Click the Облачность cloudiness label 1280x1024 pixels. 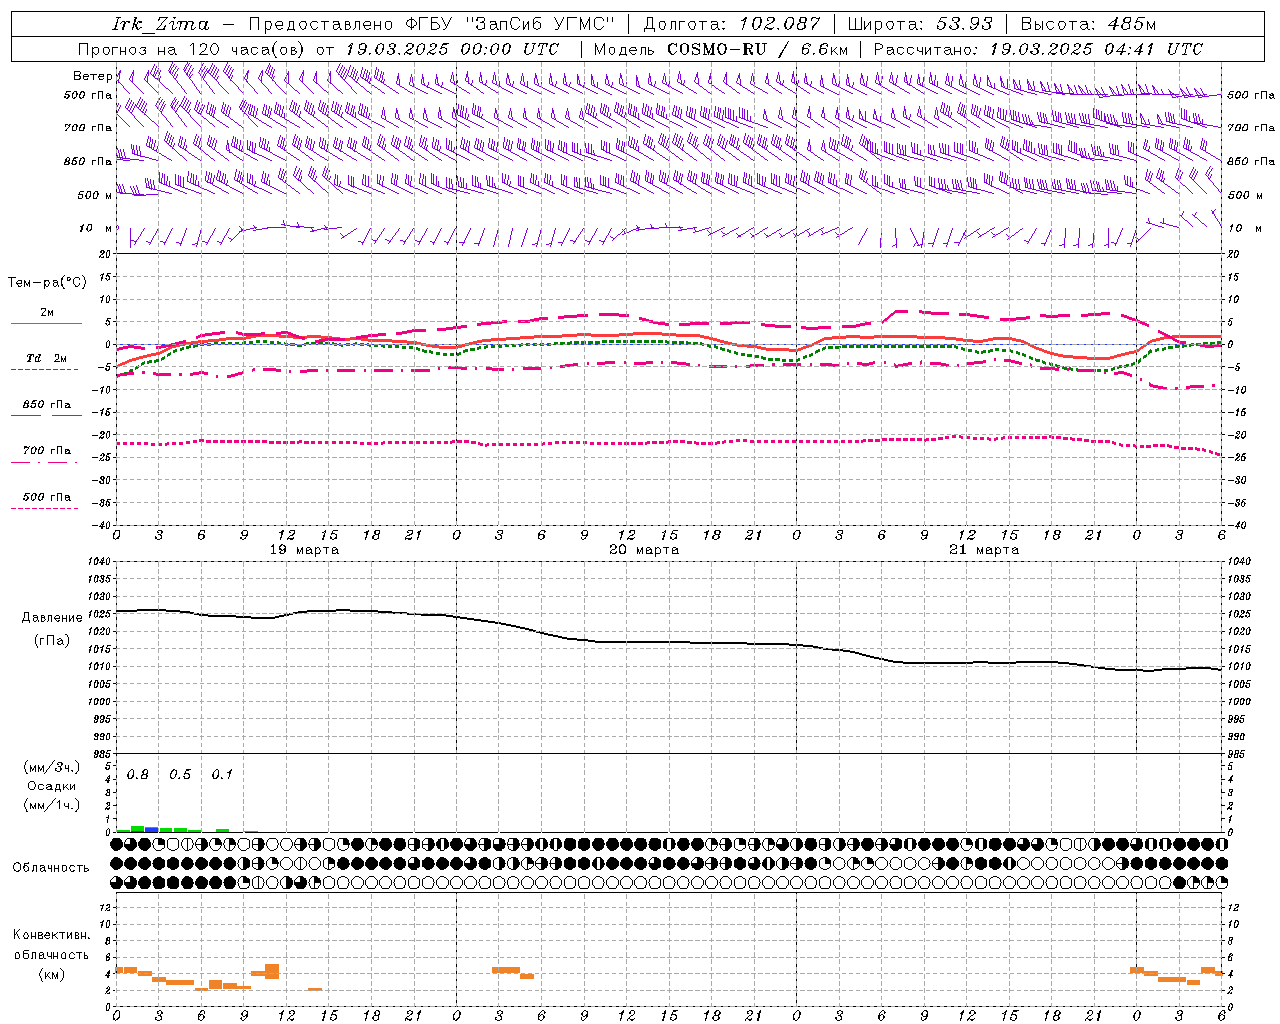pyautogui.click(x=51, y=868)
